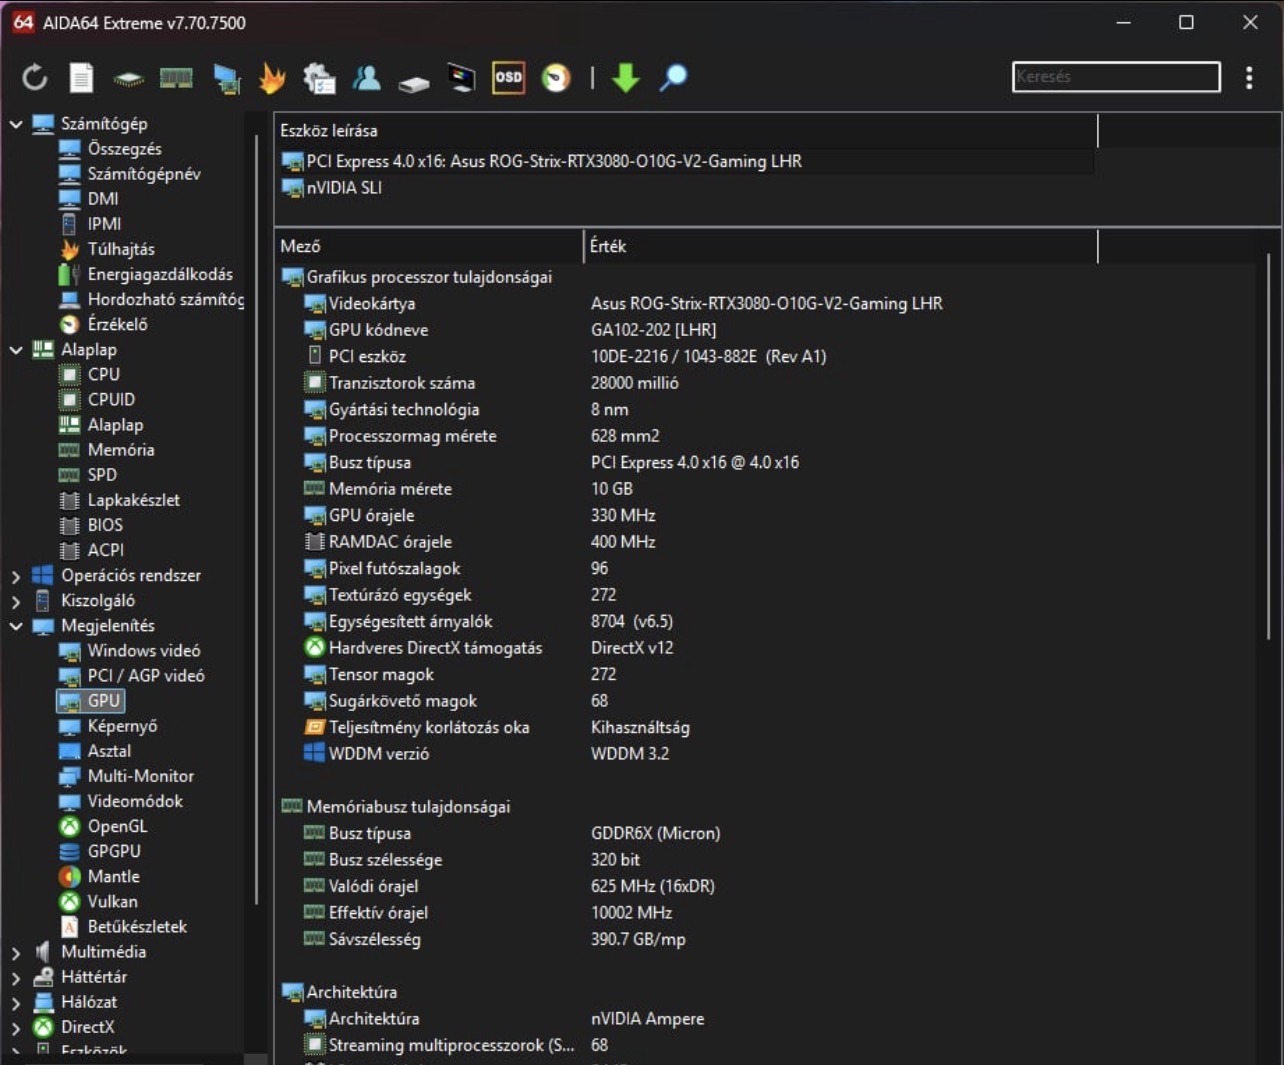
Task: Open Multi-Monitor page in tree
Action: (141, 776)
